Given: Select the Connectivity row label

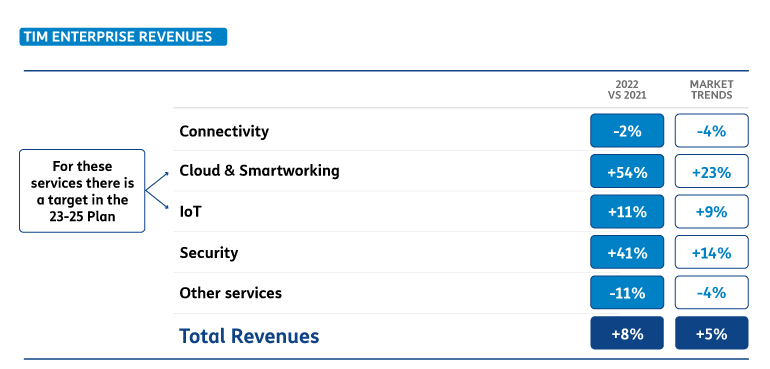Looking at the screenshot, I should click(x=224, y=131).
